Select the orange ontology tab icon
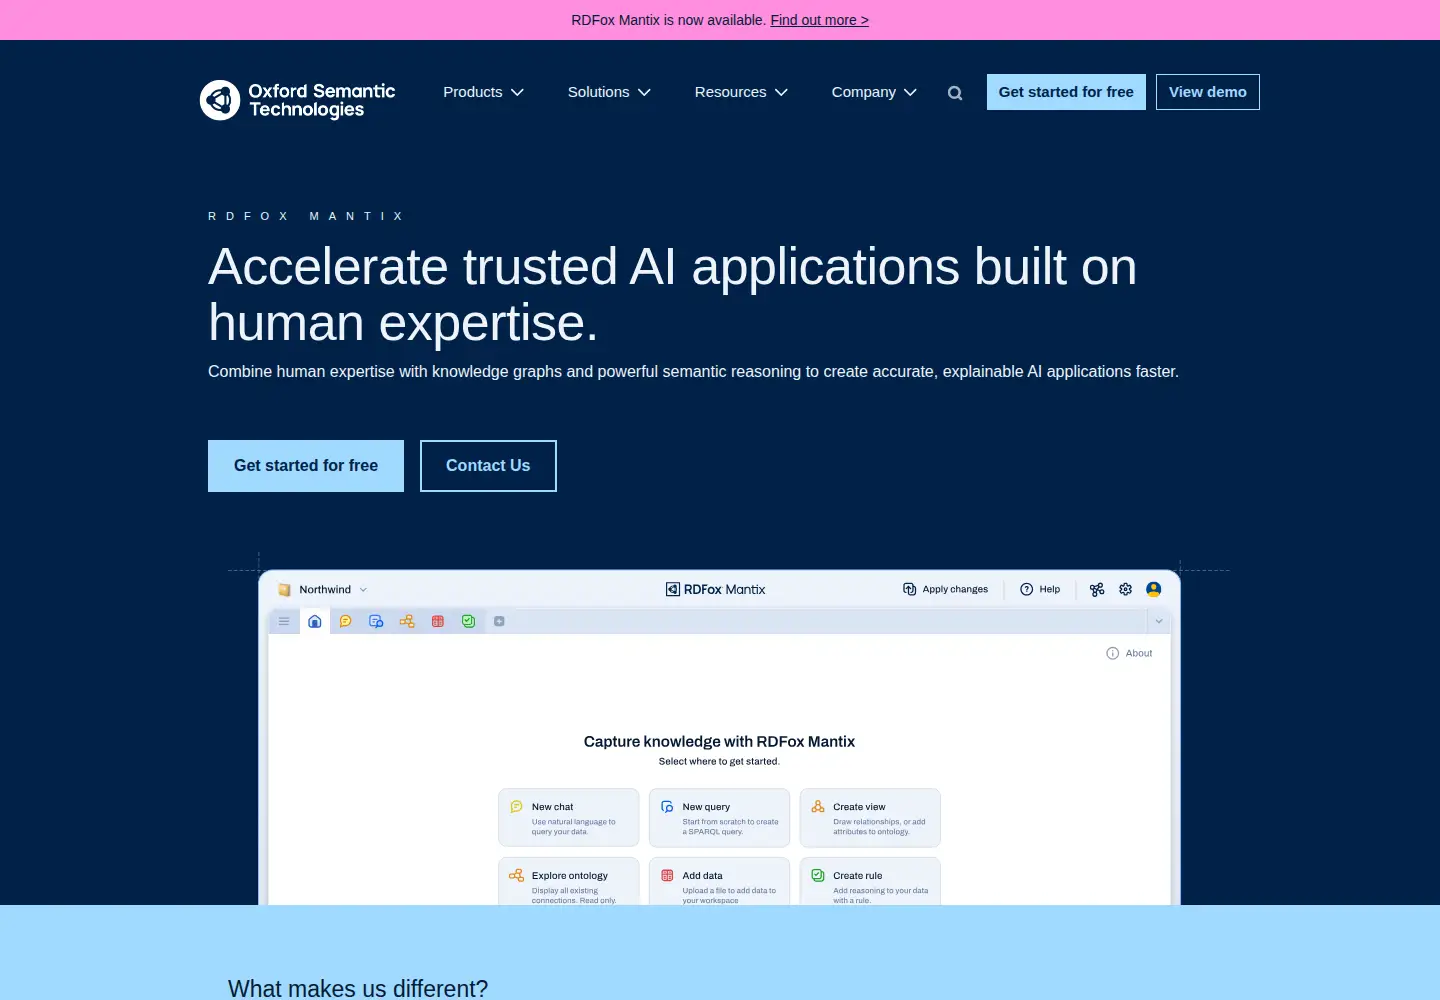 click(407, 621)
